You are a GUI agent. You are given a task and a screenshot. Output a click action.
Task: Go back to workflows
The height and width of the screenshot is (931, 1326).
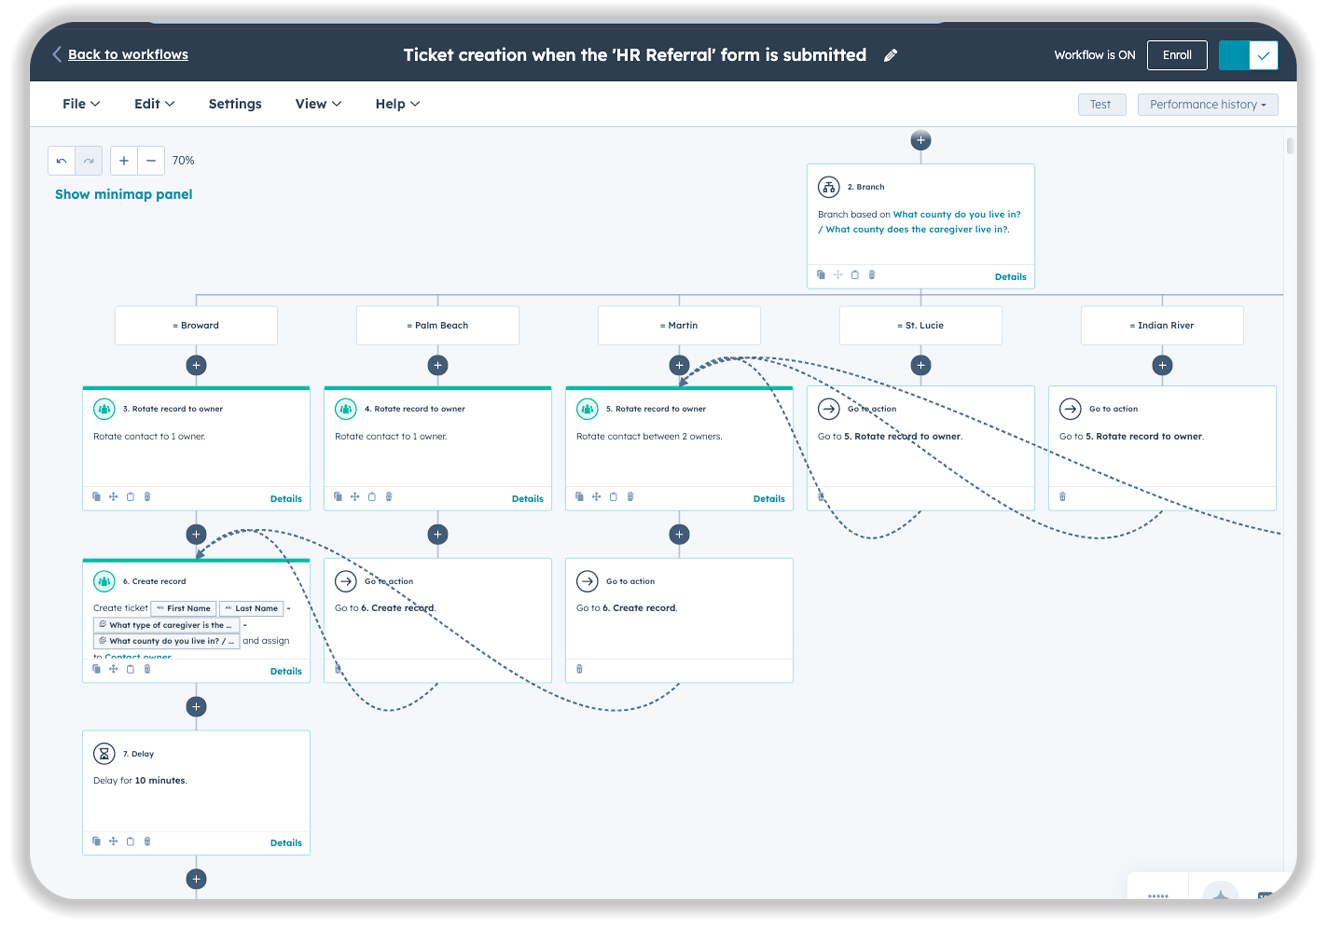[120, 55]
